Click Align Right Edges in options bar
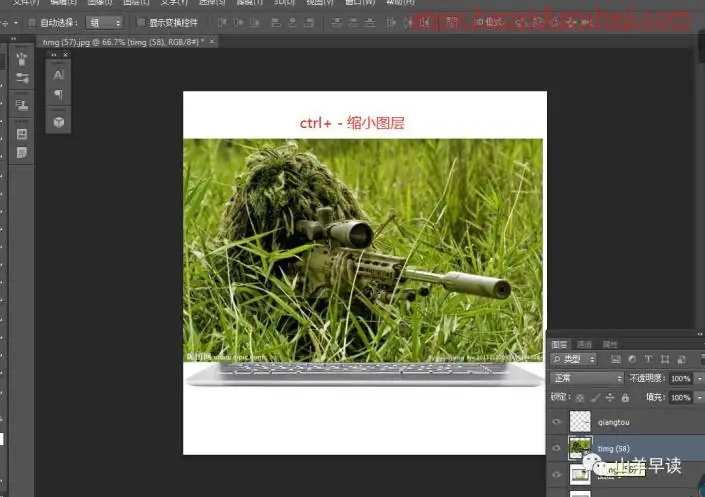 pyautogui.click(x=309, y=22)
